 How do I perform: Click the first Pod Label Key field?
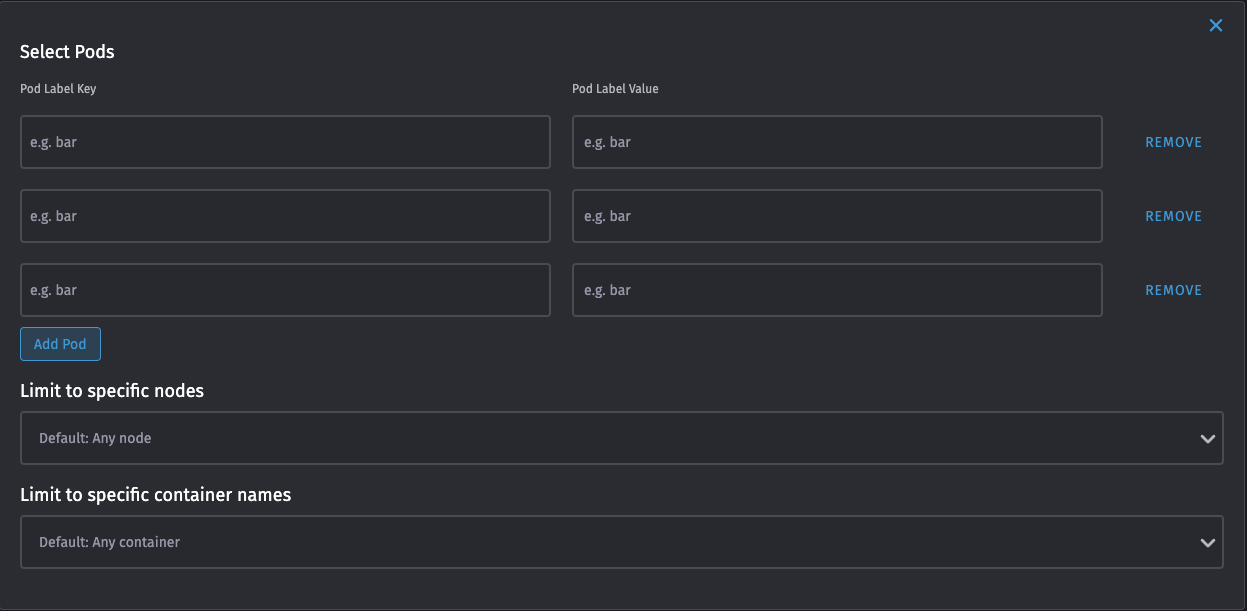(x=285, y=142)
